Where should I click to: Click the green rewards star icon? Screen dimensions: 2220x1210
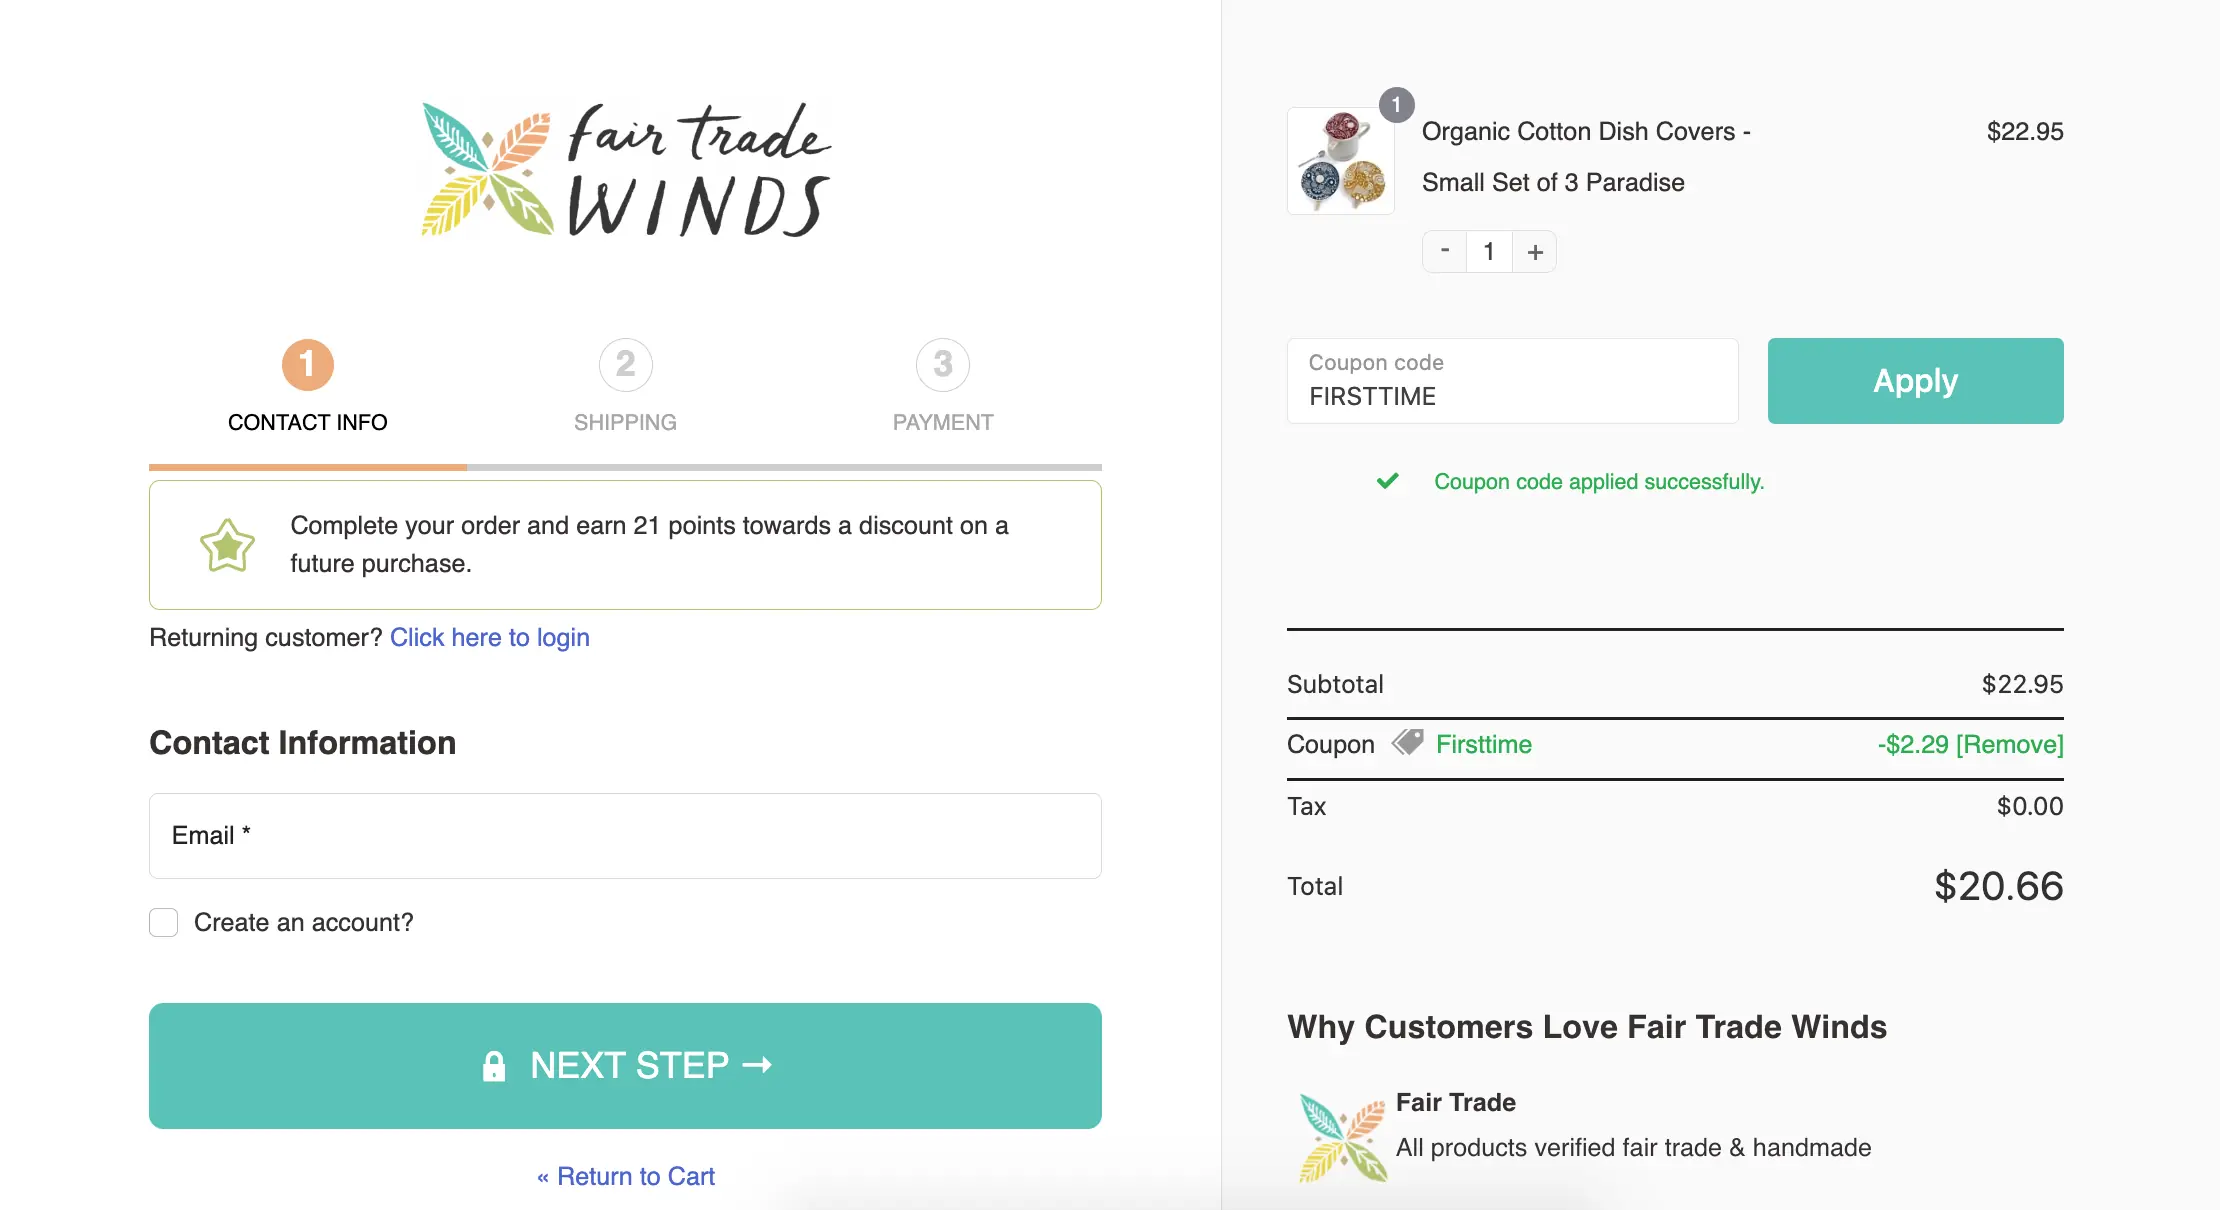tap(227, 545)
